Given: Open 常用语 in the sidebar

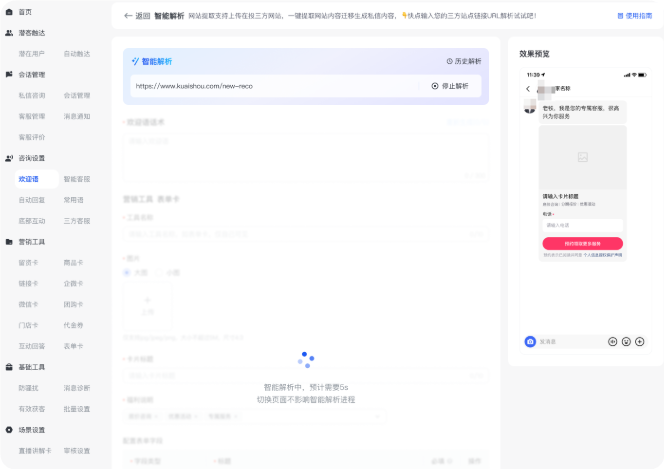Looking at the screenshot, I should (x=73, y=200).
